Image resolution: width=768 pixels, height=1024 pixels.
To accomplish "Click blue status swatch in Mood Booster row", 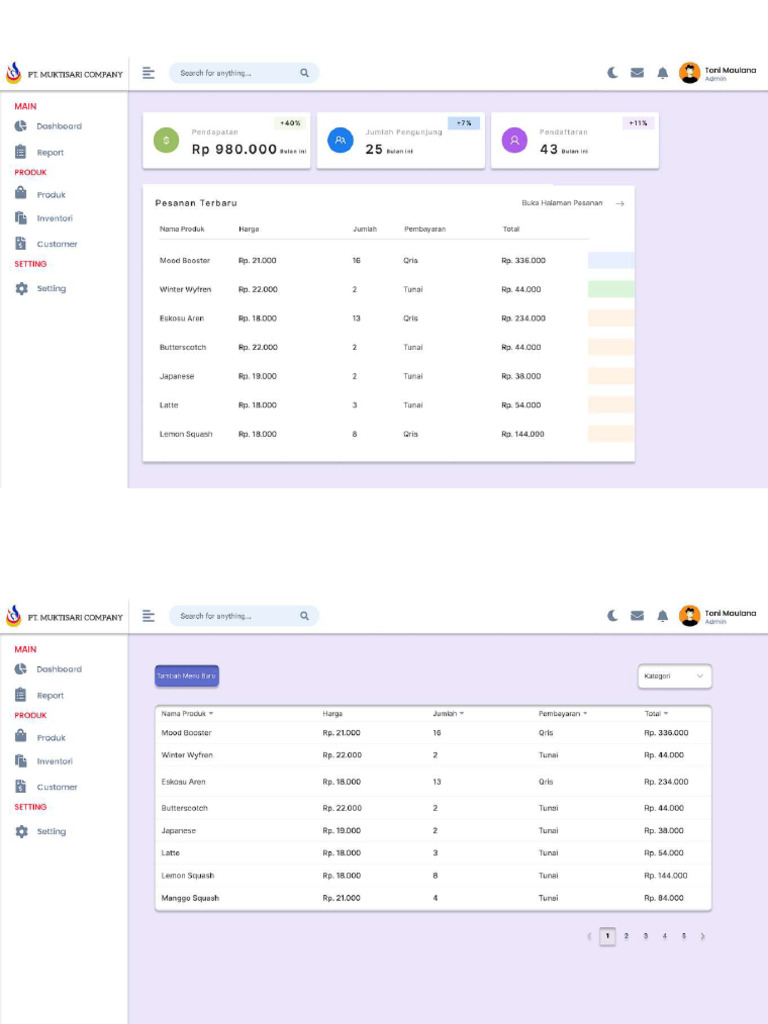I will point(611,260).
